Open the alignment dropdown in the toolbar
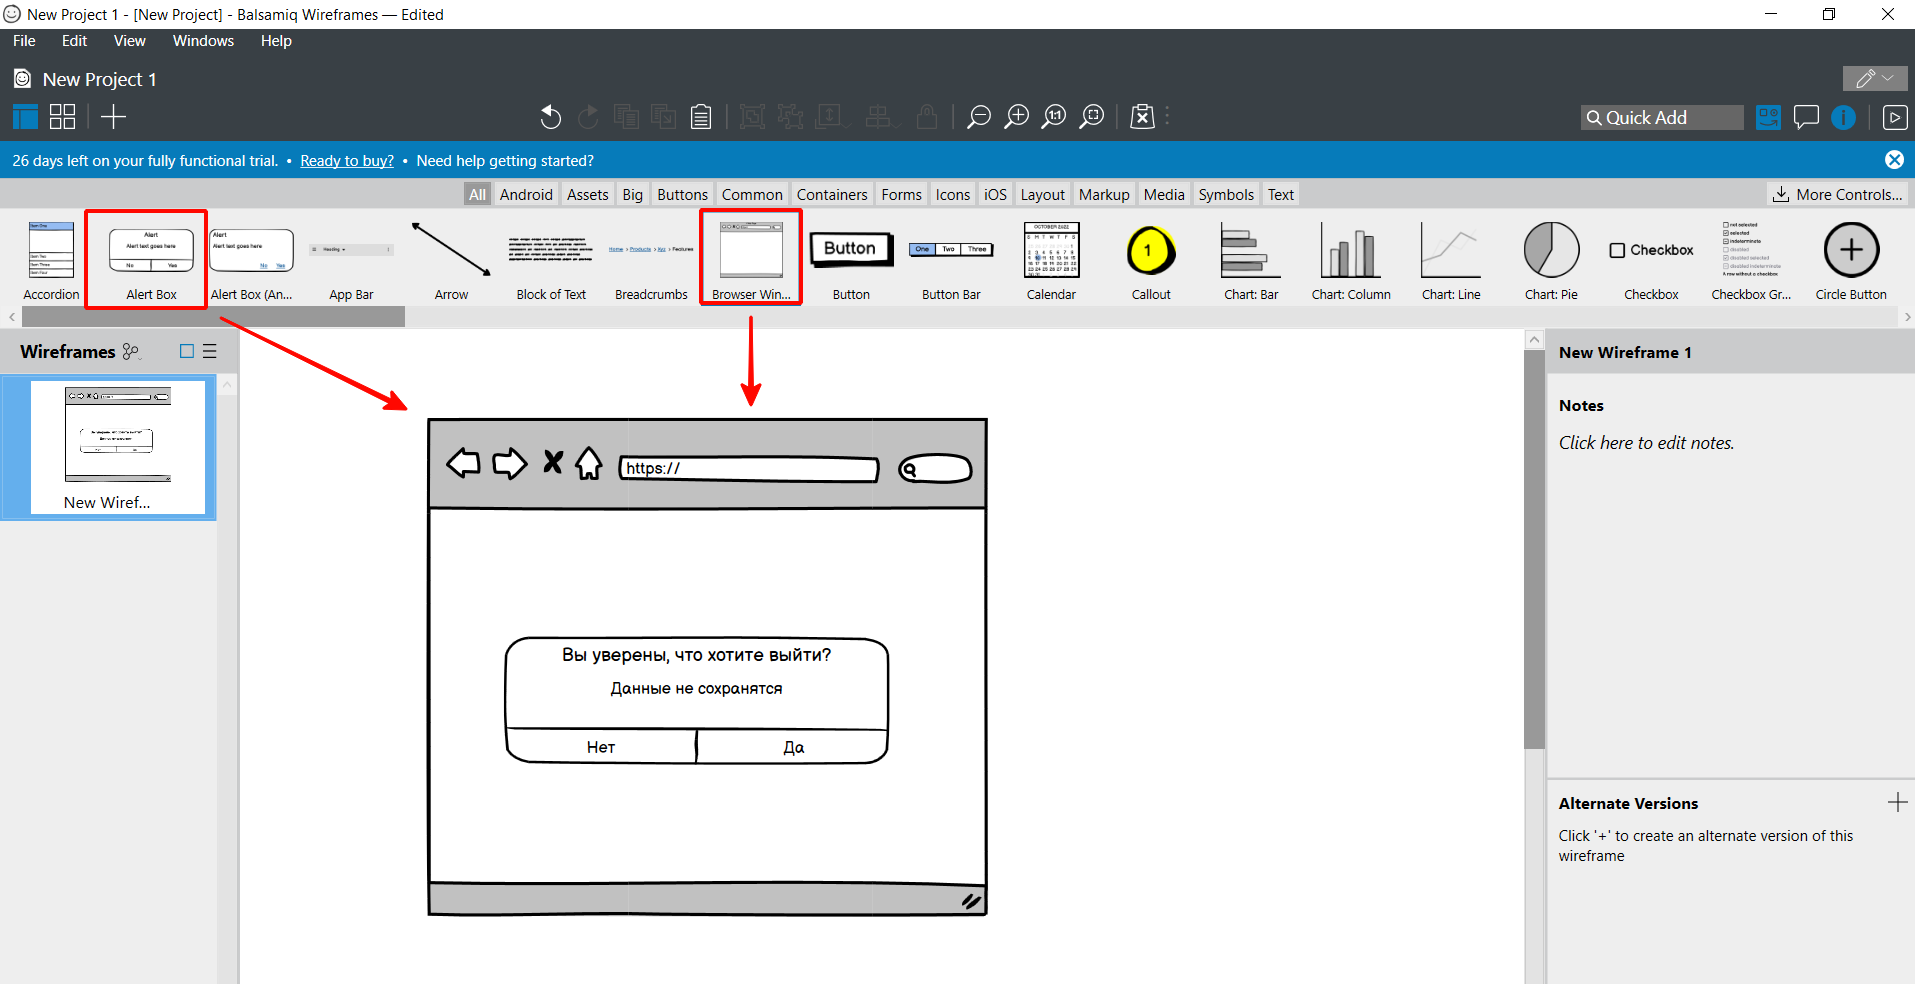 [880, 117]
